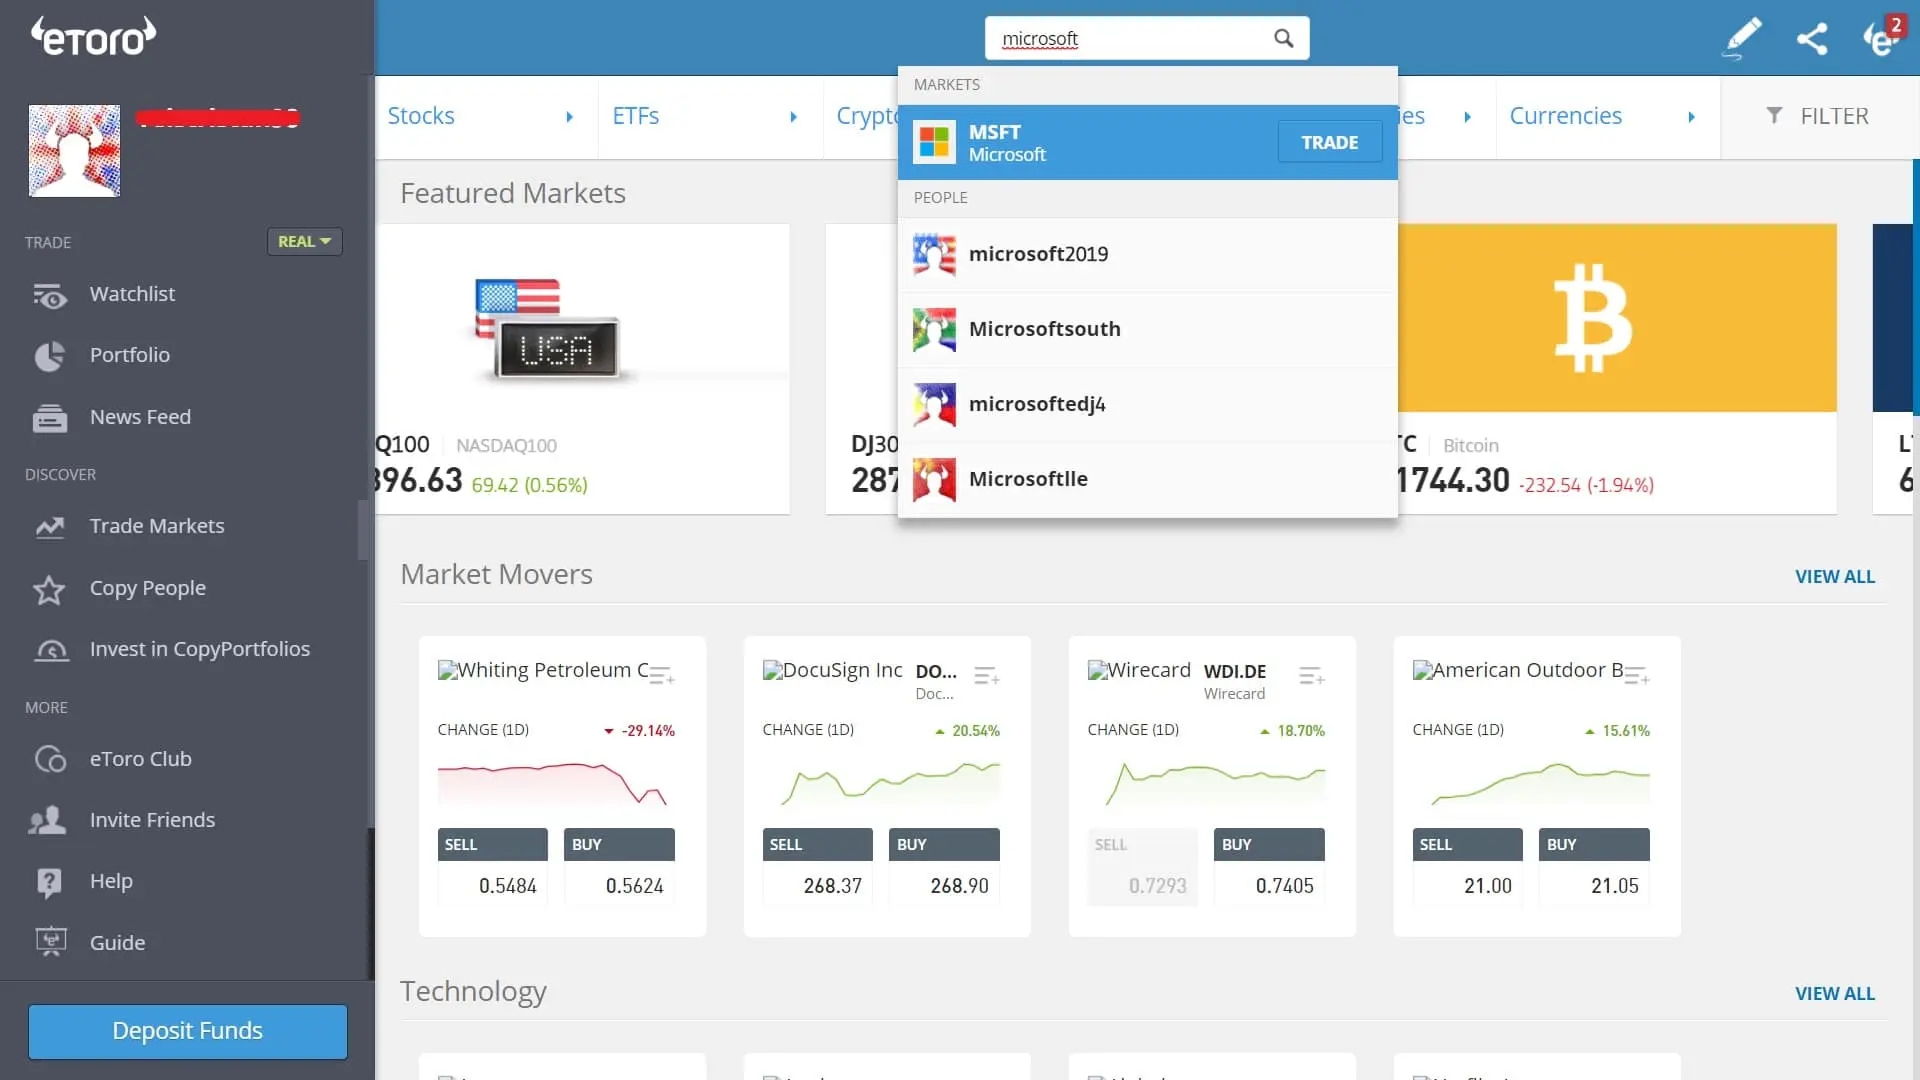The width and height of the screenshot is (1920, 1080).
Task: Open the Copy People section
Action: pyautogui.click(x=147, y=588)
